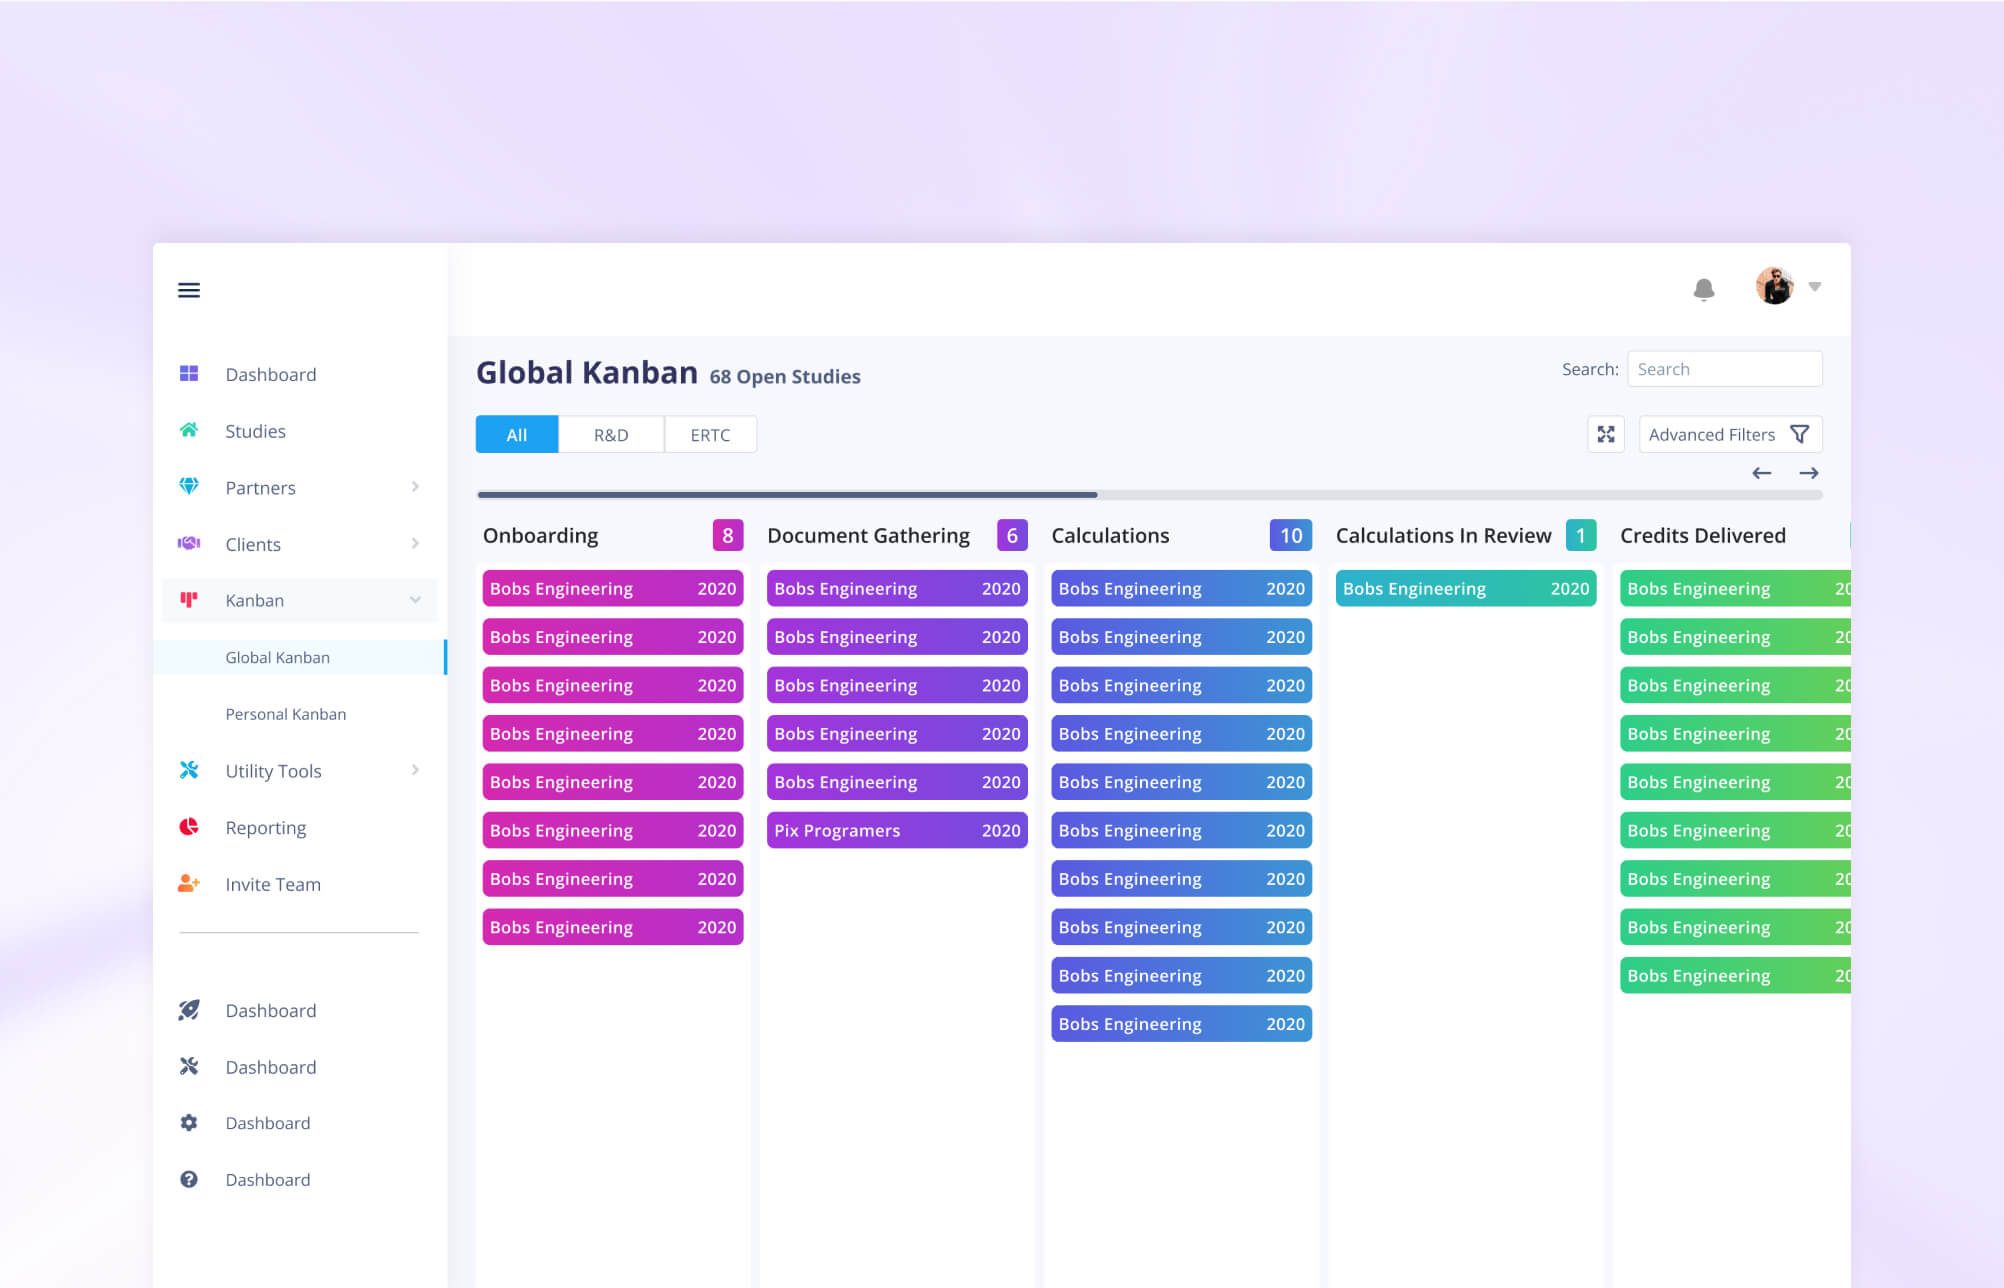Viewport: 2004px width, 1288px height.
Task: Open the Calculations In Review Bobs Engineering card
Action: click(x=1466, y=588)
